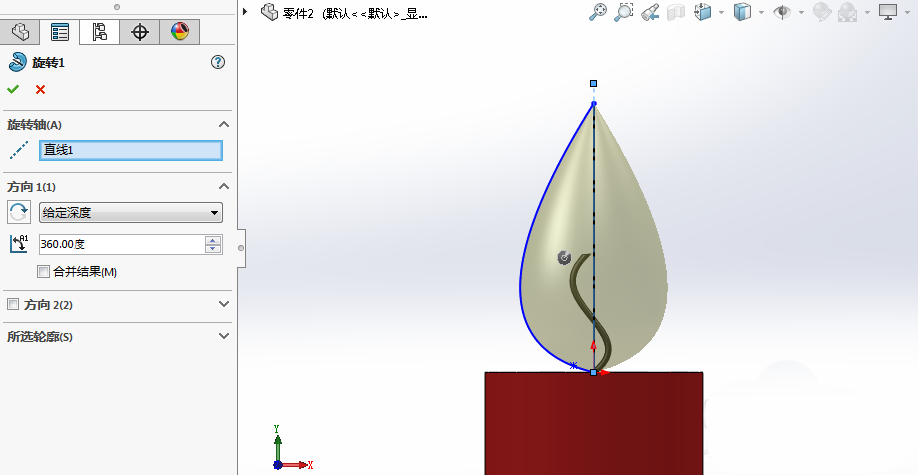Decrease the angle with the down spinner
Image resolution: width=918 pixels, height=475 pixels.
tap(213, 249)
